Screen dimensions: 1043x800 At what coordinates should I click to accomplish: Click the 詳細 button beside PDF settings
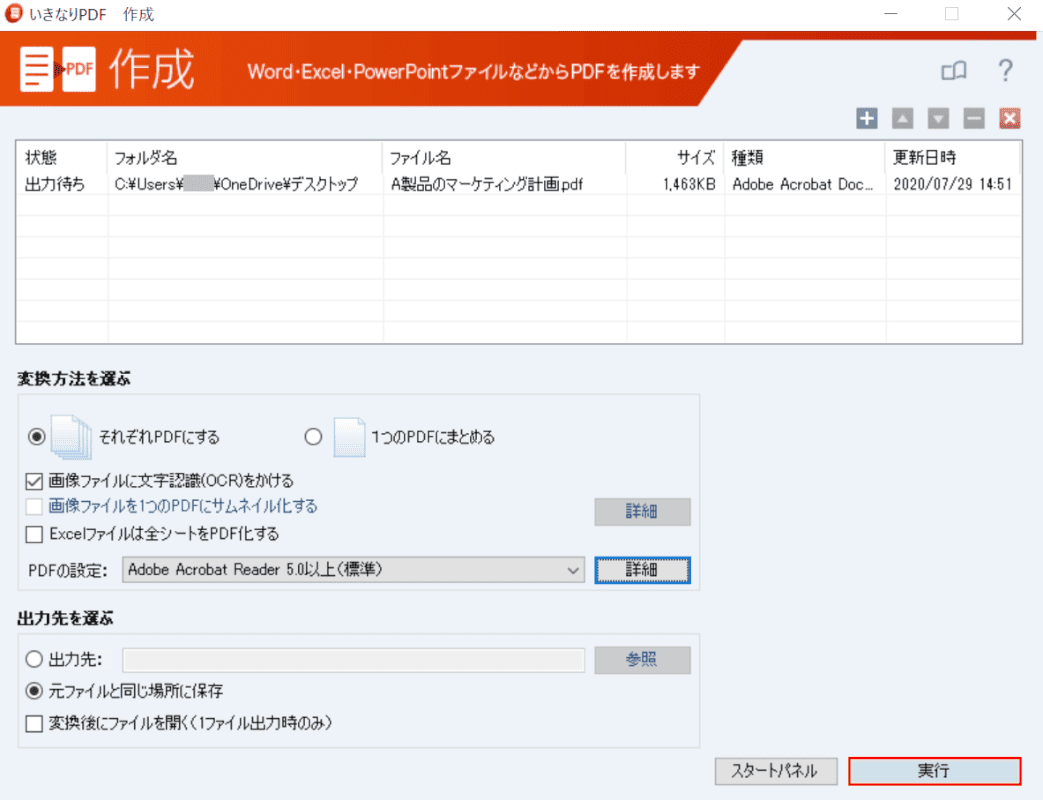642,570
